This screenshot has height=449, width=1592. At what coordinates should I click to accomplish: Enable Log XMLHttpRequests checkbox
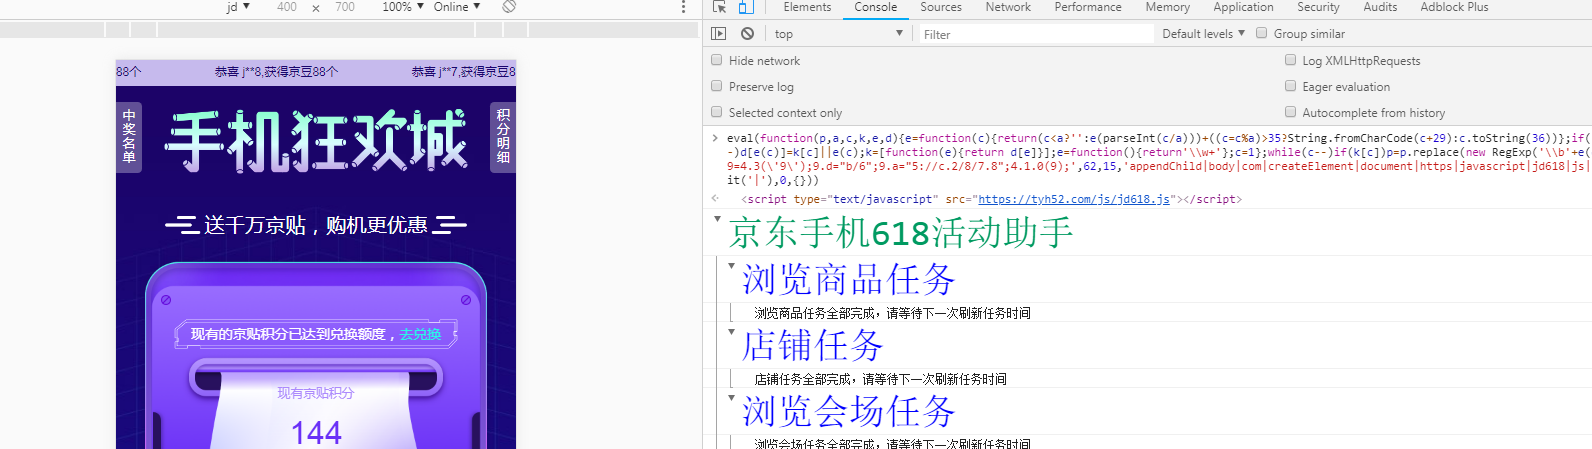[x=1290, y=60]
